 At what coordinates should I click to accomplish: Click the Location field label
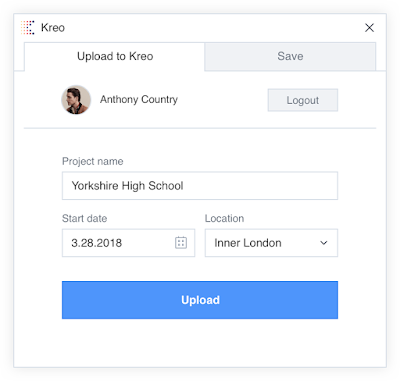click(224, 218)
